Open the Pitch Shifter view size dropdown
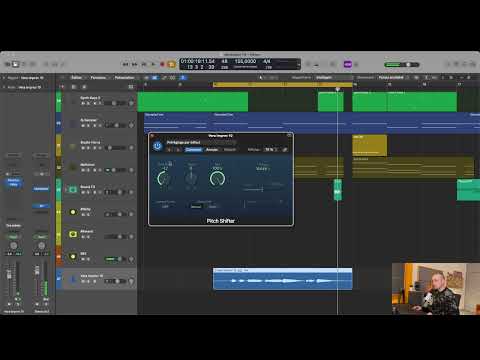 (x=271, y=149)
